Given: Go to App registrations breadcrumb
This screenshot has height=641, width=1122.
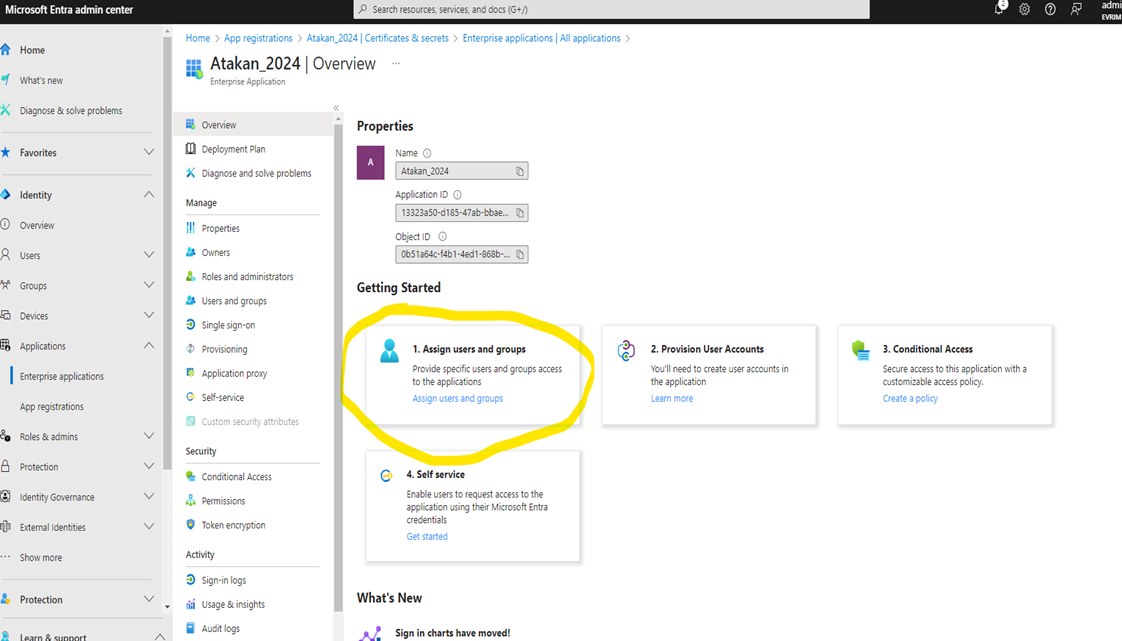Looking at the screenshot, I should coord(258,38).
